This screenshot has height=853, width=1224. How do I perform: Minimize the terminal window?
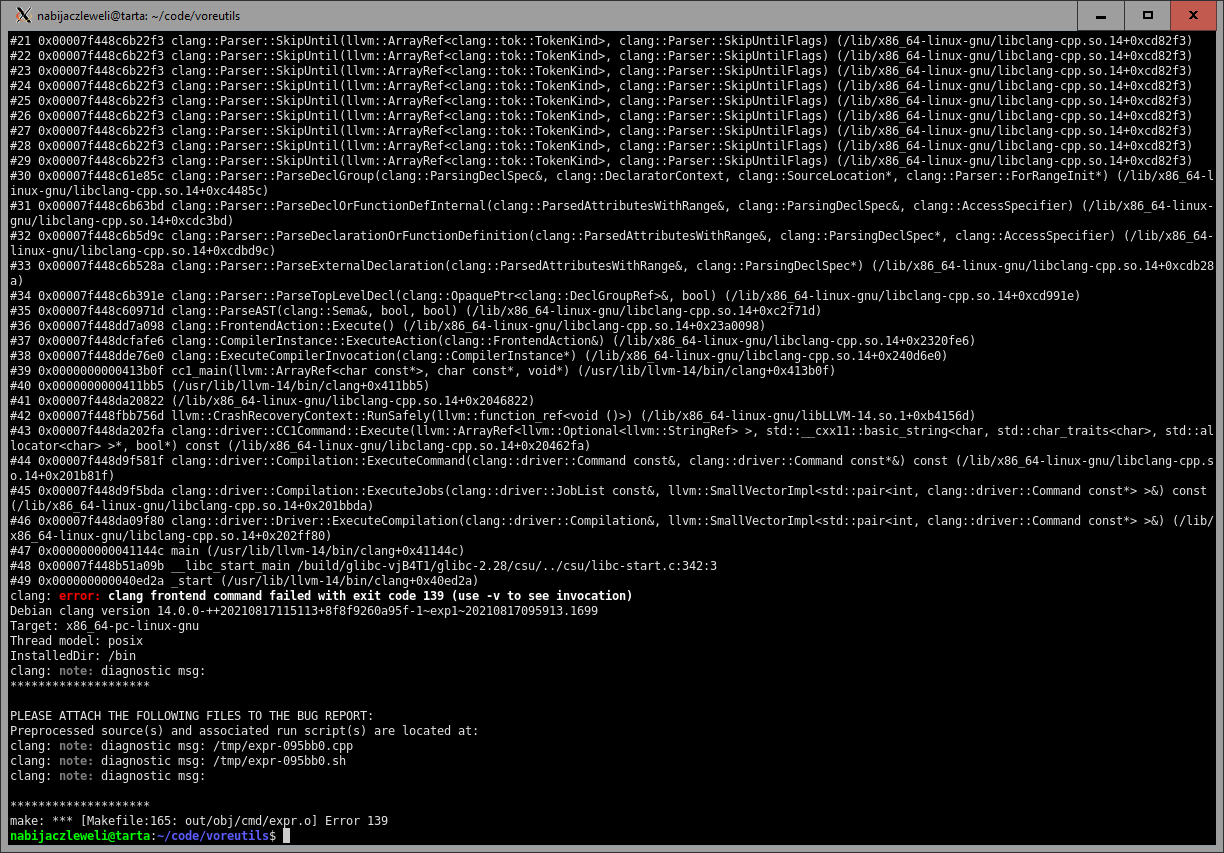tap(1102, 15)
